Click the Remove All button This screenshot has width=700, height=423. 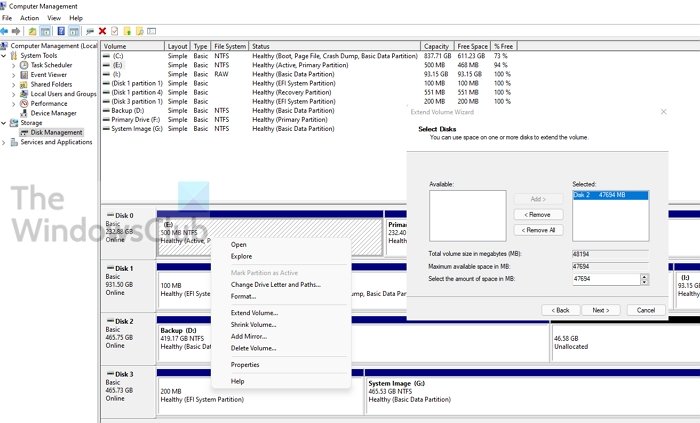tap(538, 230)
